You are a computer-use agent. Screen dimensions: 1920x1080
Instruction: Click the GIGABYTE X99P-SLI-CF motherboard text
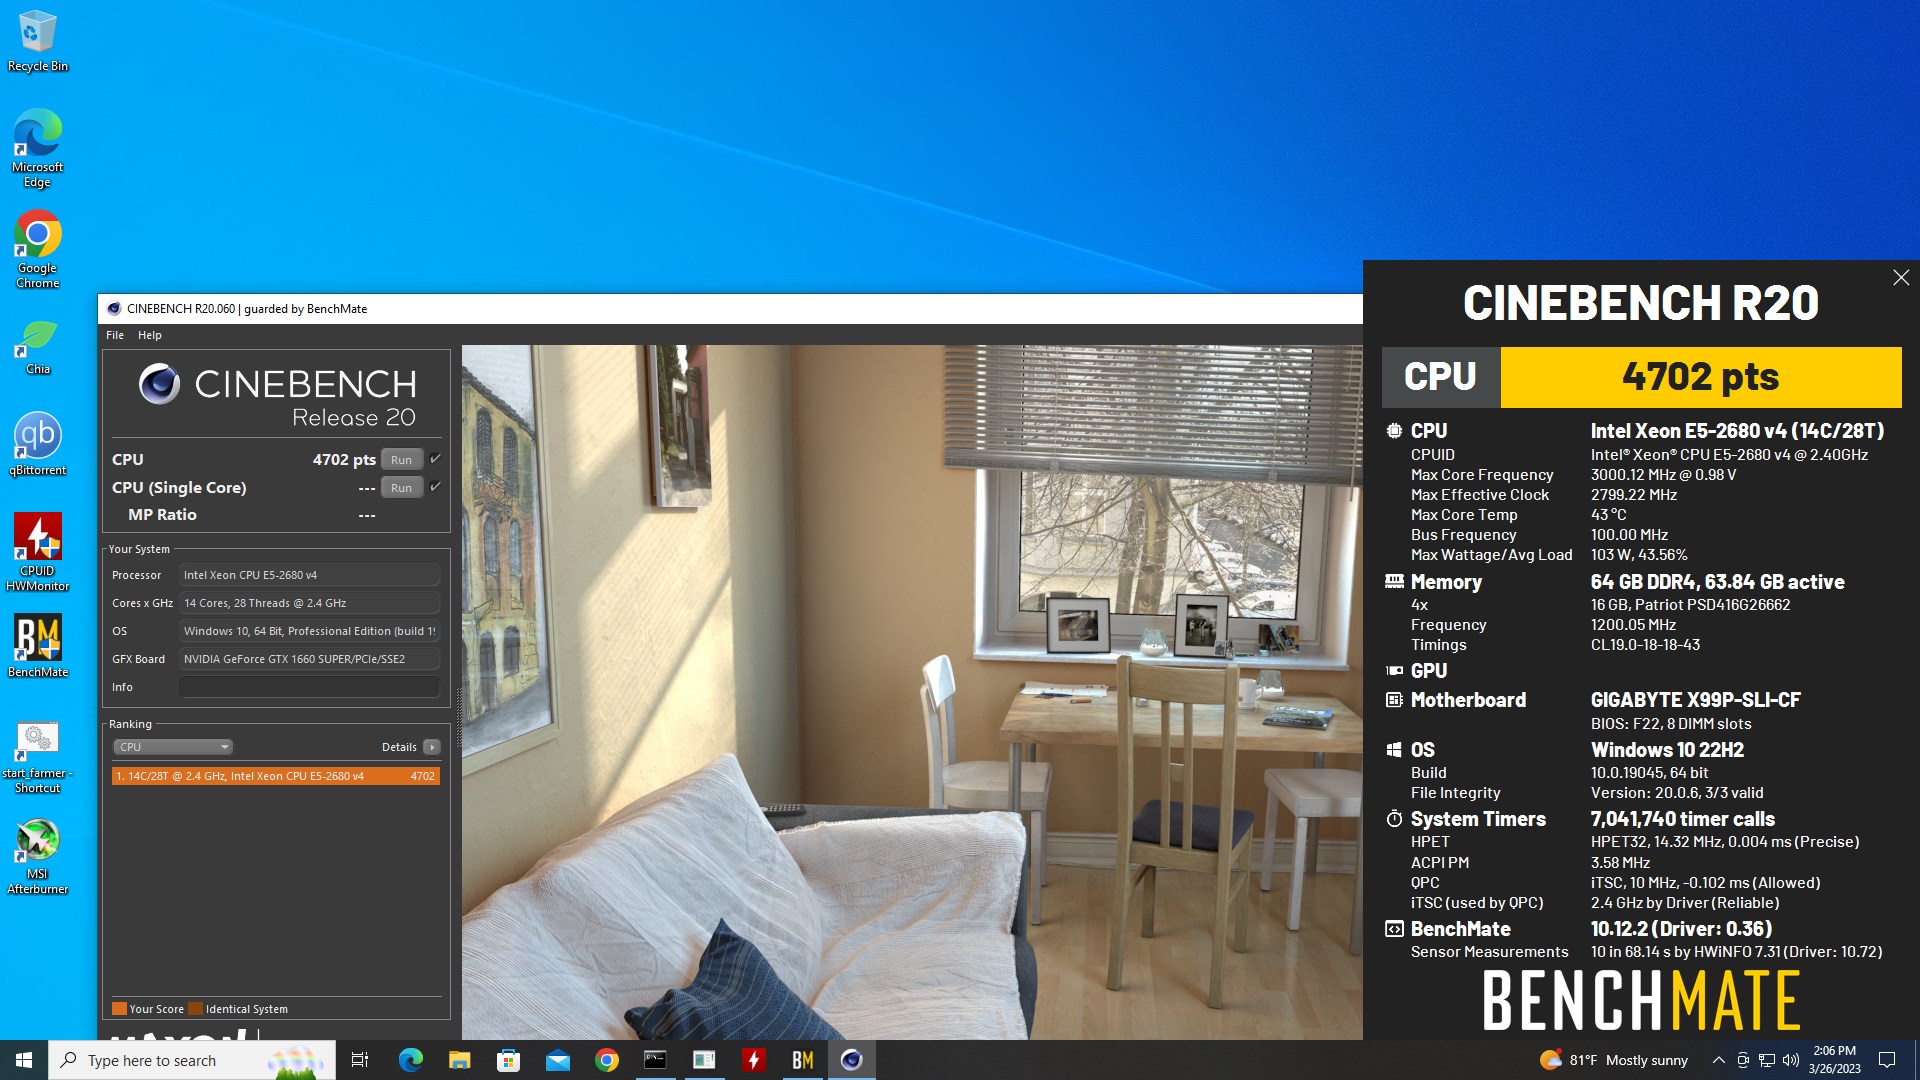click(x=1695, y=700)
